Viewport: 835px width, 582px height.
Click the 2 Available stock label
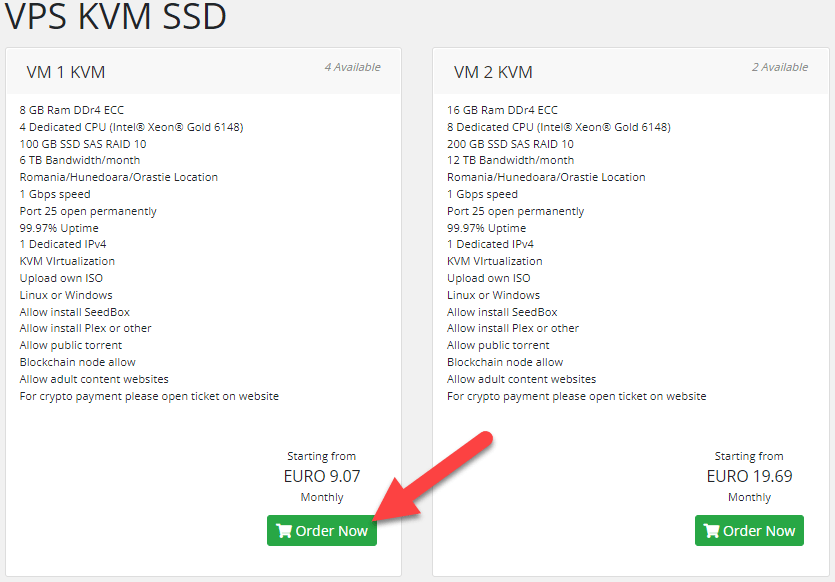pyautogui.click(x=780, y=67)
